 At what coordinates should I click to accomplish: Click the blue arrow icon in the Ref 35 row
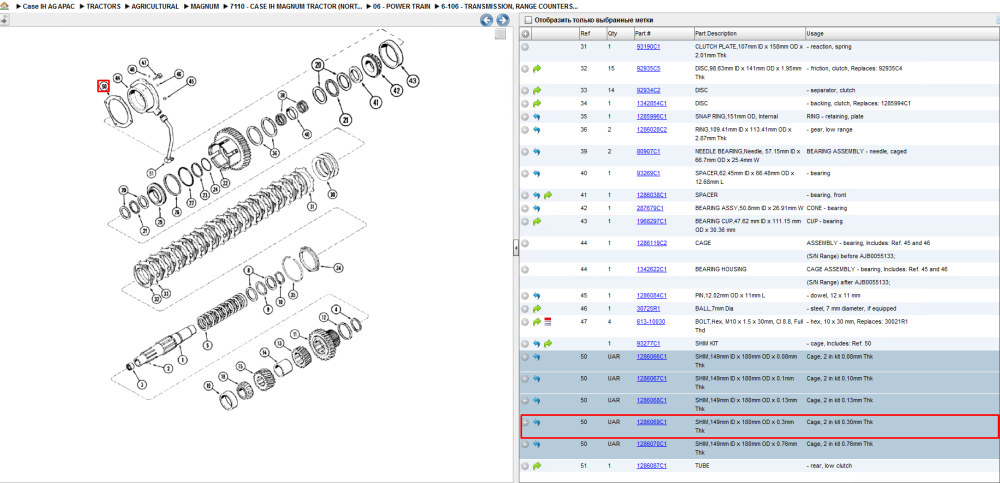tap(537, 117)
